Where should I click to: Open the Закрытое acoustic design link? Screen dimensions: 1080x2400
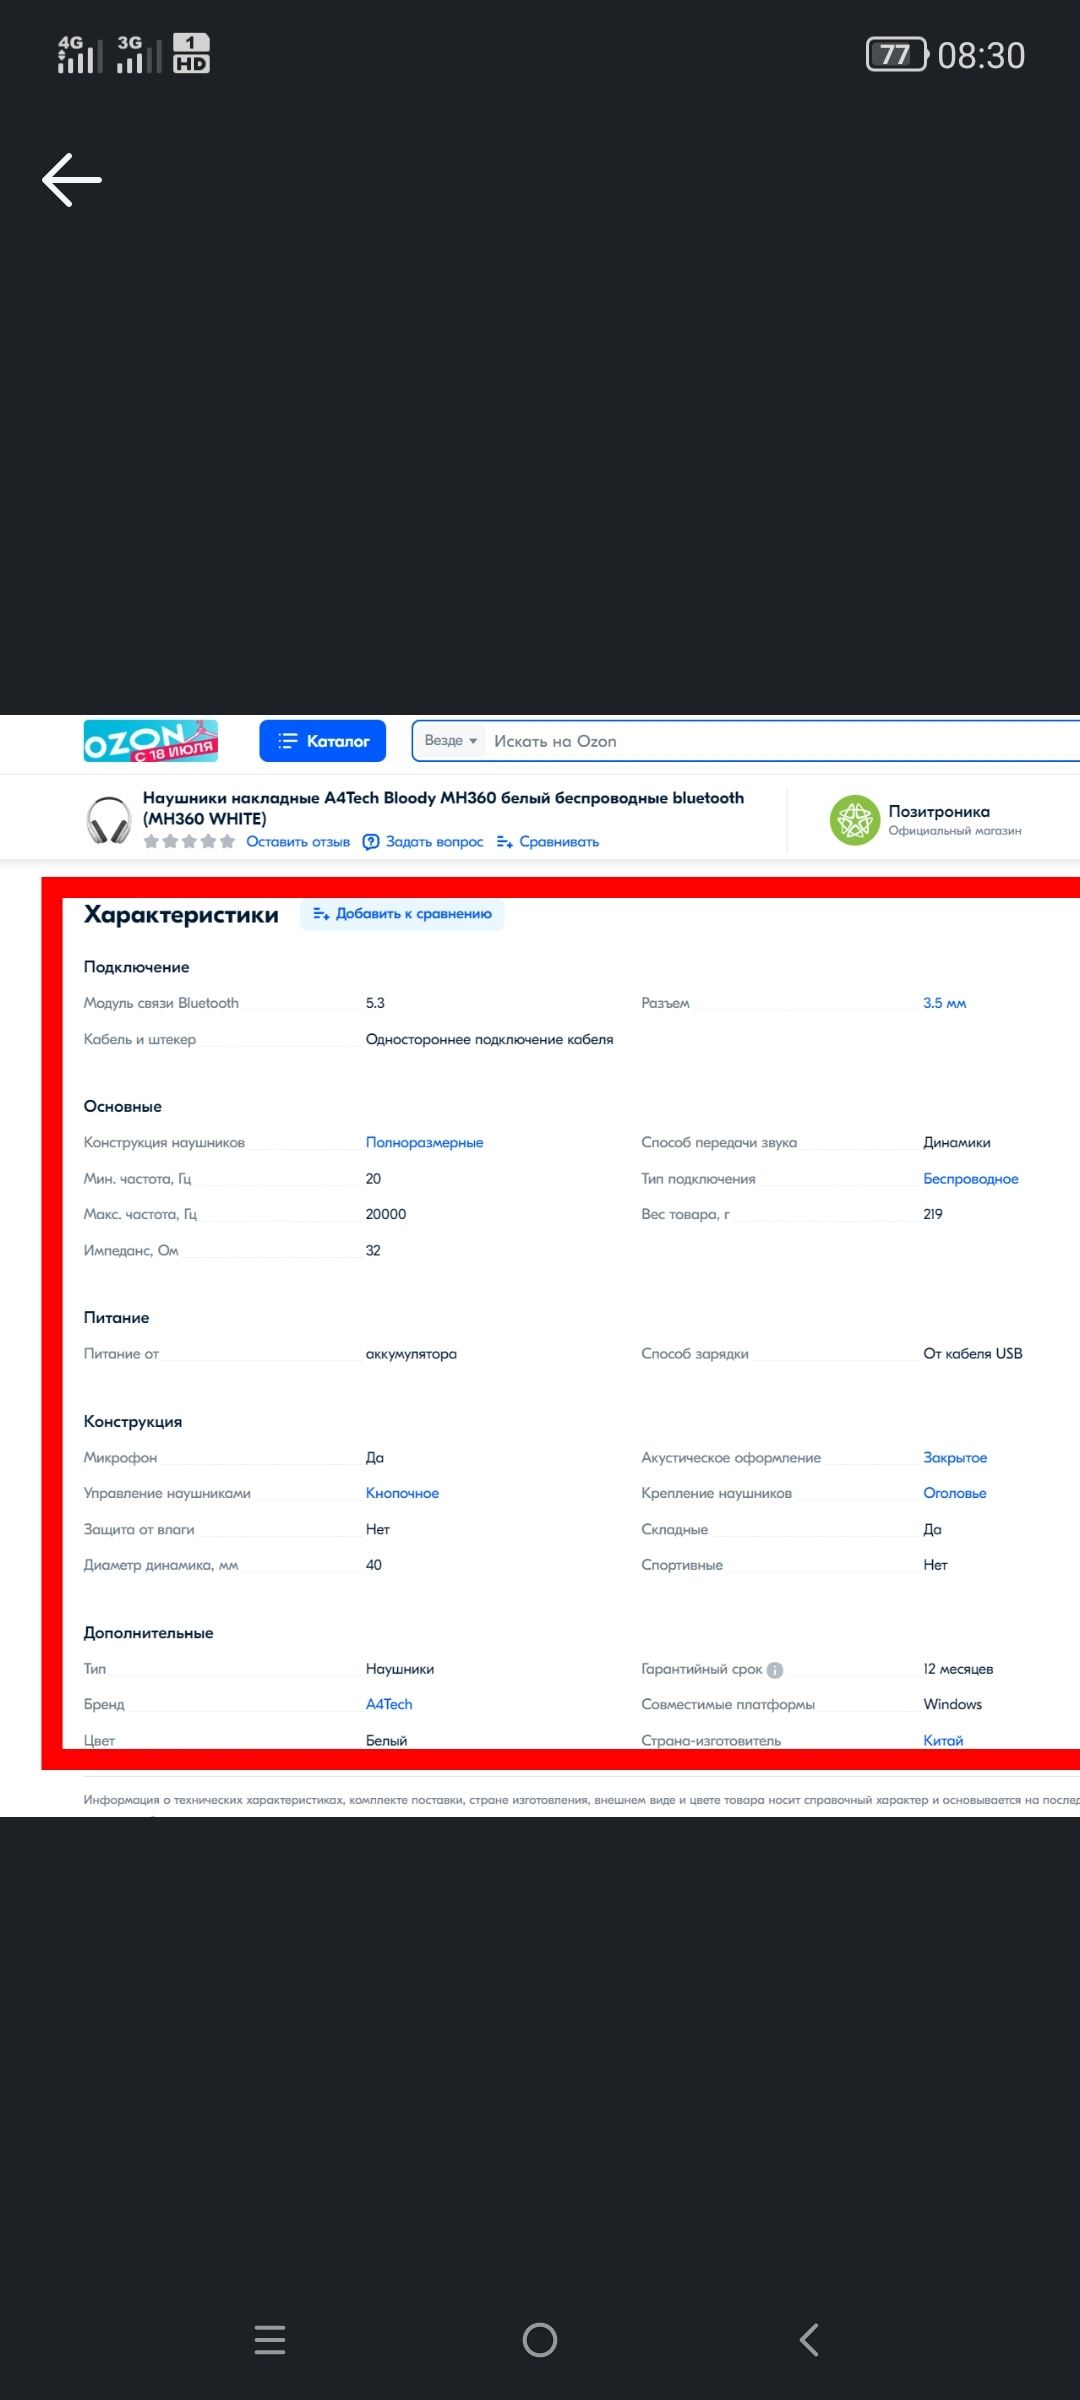955,1457
